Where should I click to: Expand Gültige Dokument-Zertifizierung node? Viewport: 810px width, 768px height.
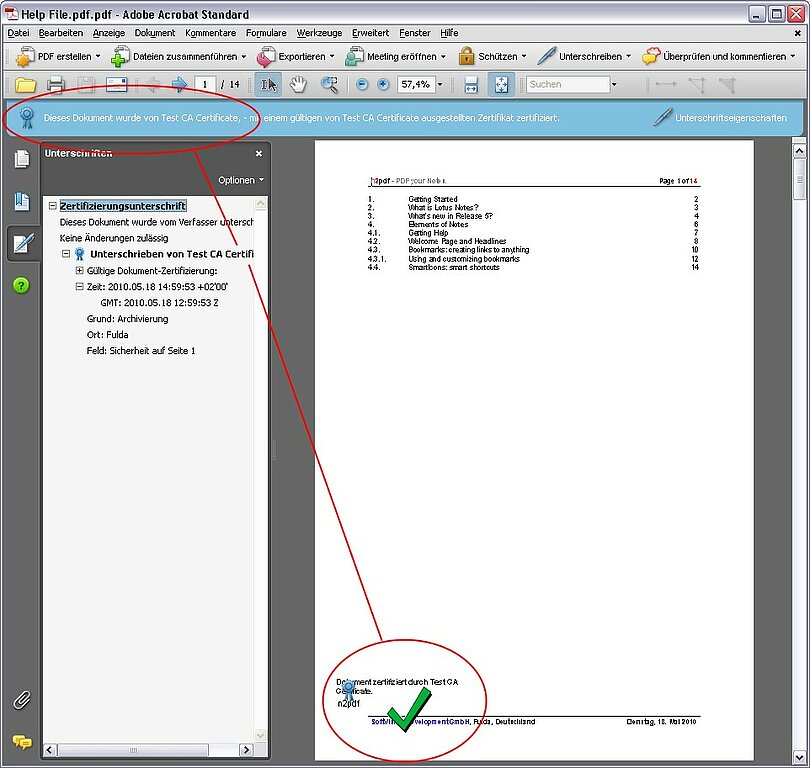tap(80, 271)
